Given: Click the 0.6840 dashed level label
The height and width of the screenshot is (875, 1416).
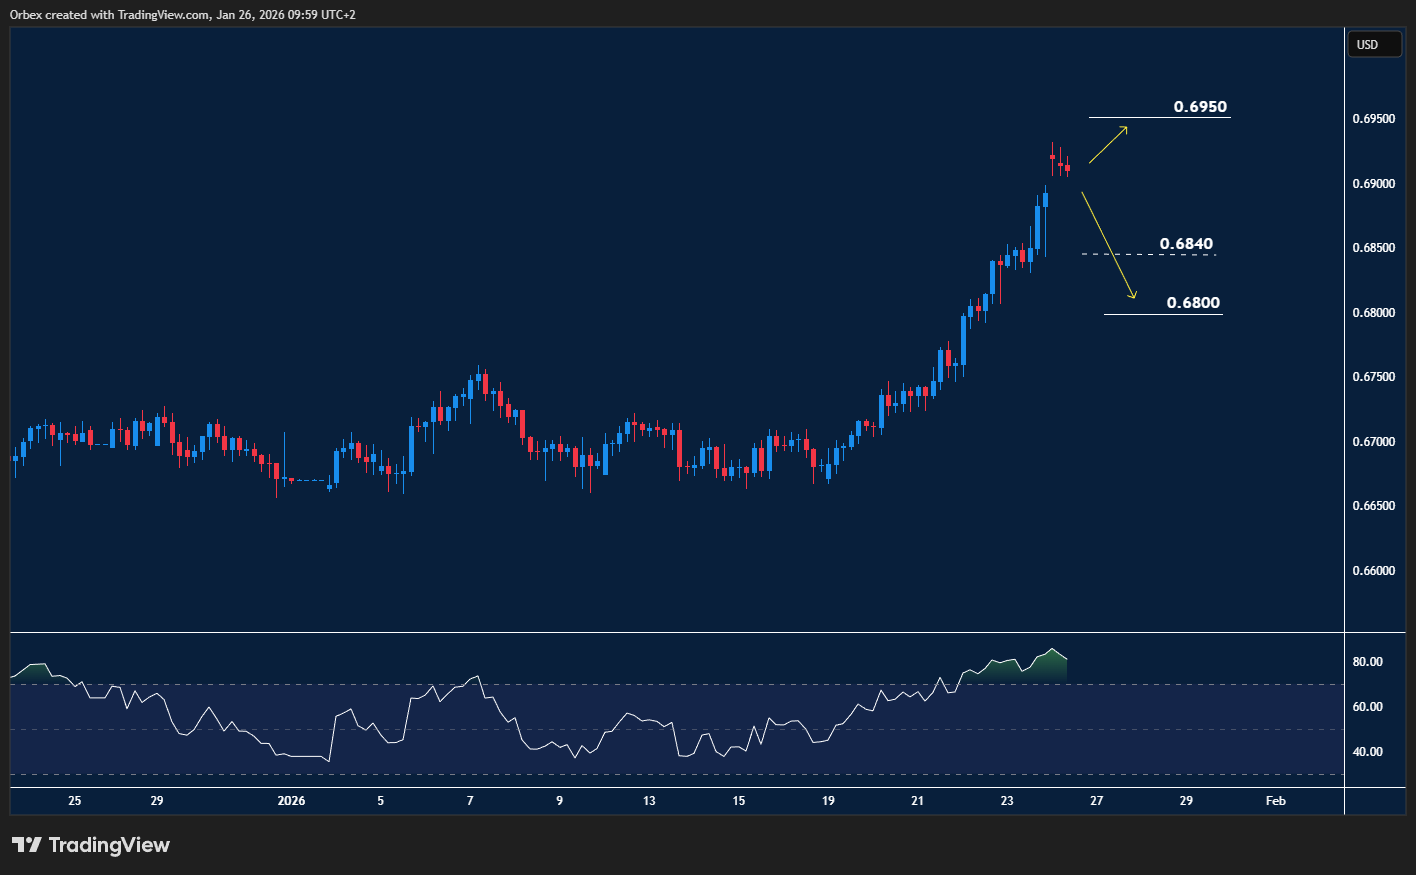Looking at the screenshot, I should (1186, 243).
